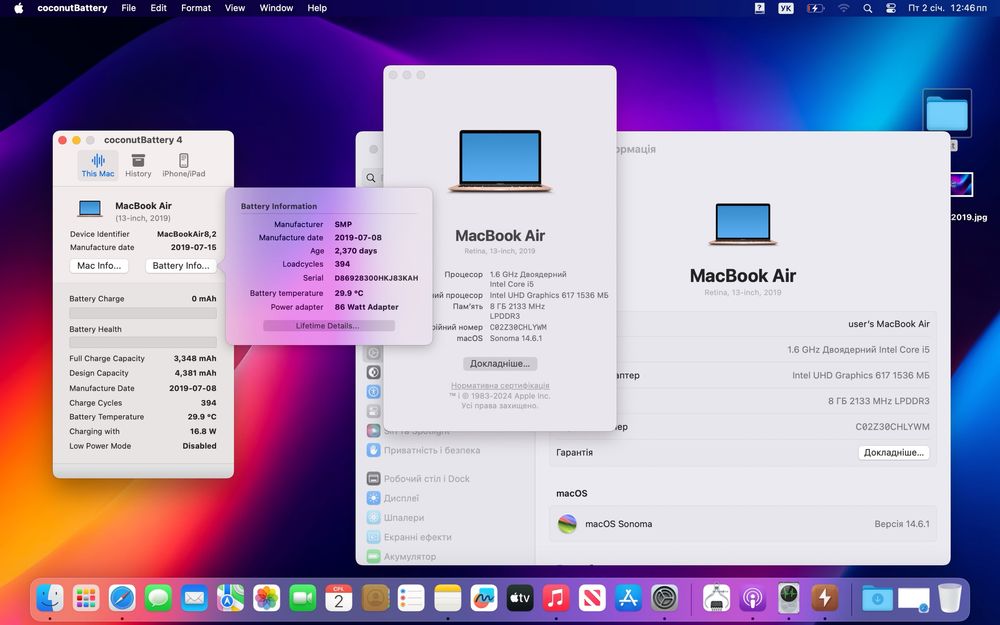Image resolution: width=1000 pixels, height=625 pixels.
Task: Select Шпалери in Settings sidebar
Action: click(395, 518)
